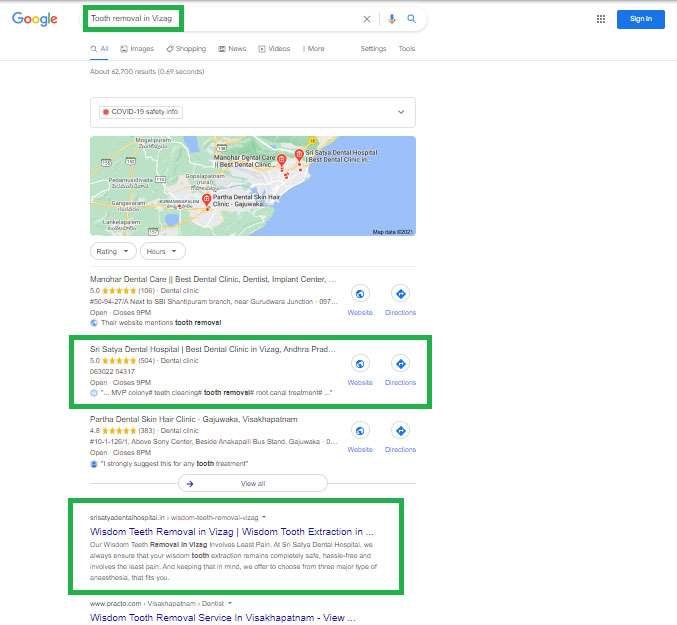Click the srisatyadentalhospital.in breadcrumb URL
The width and height of the screenshot is (677, 625).
click(174, 517)
